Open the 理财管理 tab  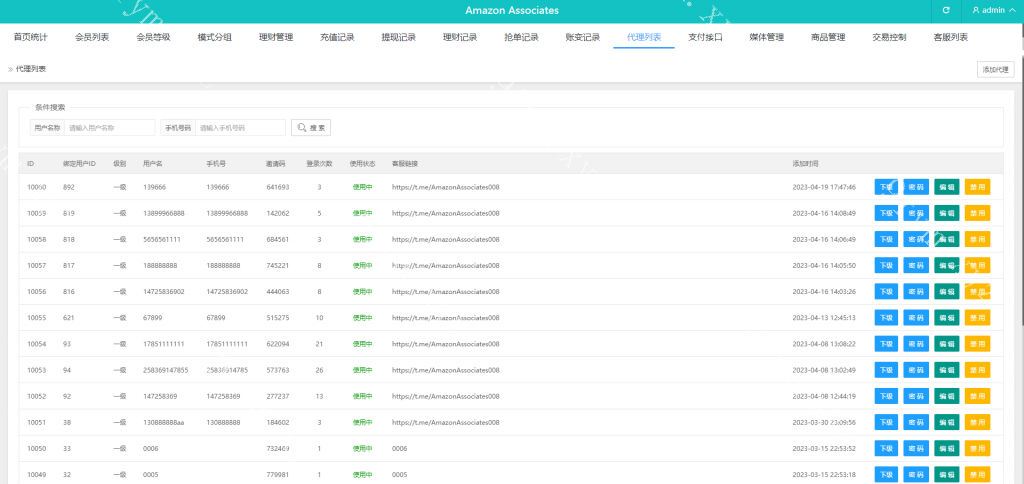[x=276, y=37]
